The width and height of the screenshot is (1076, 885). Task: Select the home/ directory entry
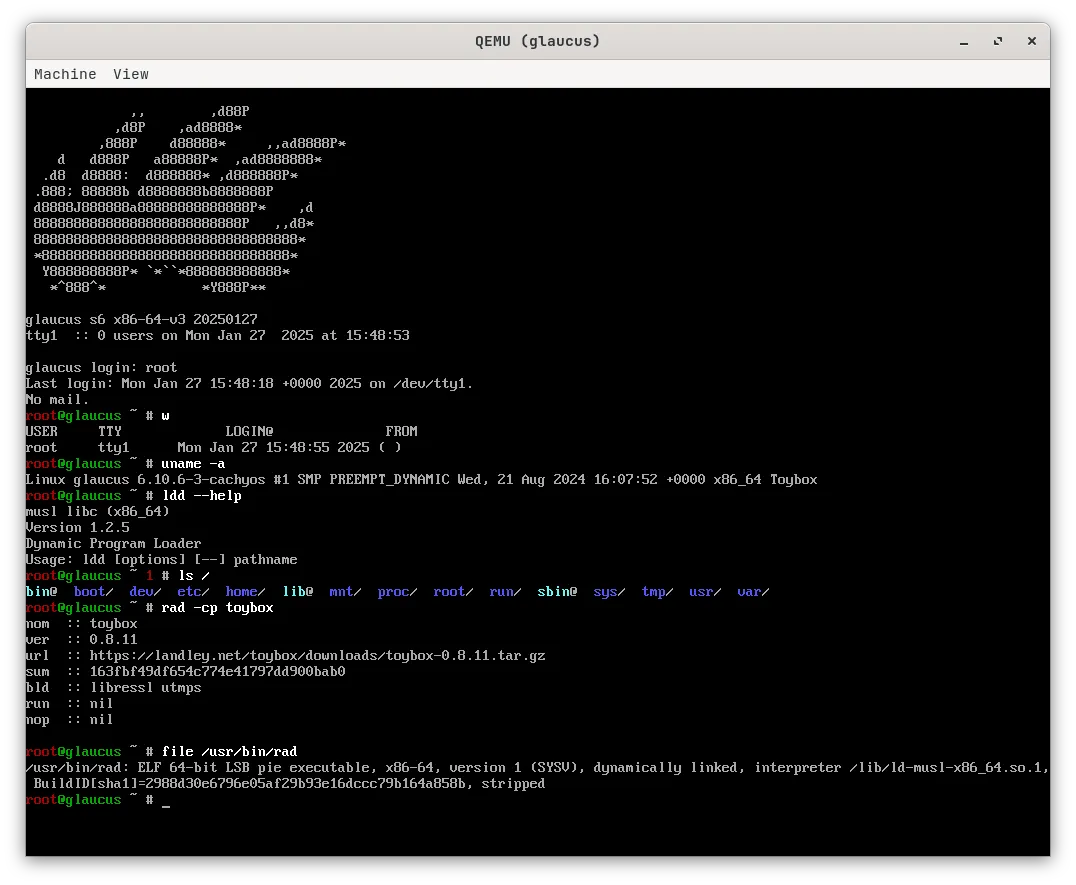(244, 591)
